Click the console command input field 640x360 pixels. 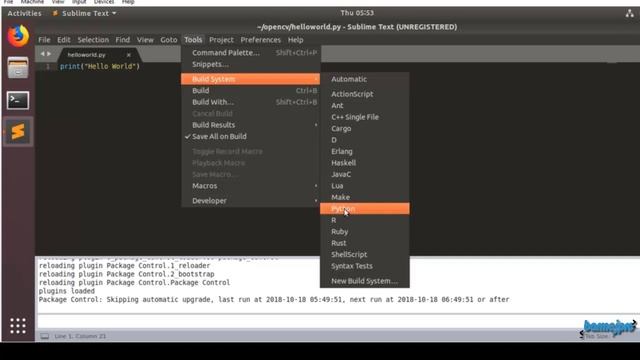tap(337, 321)
